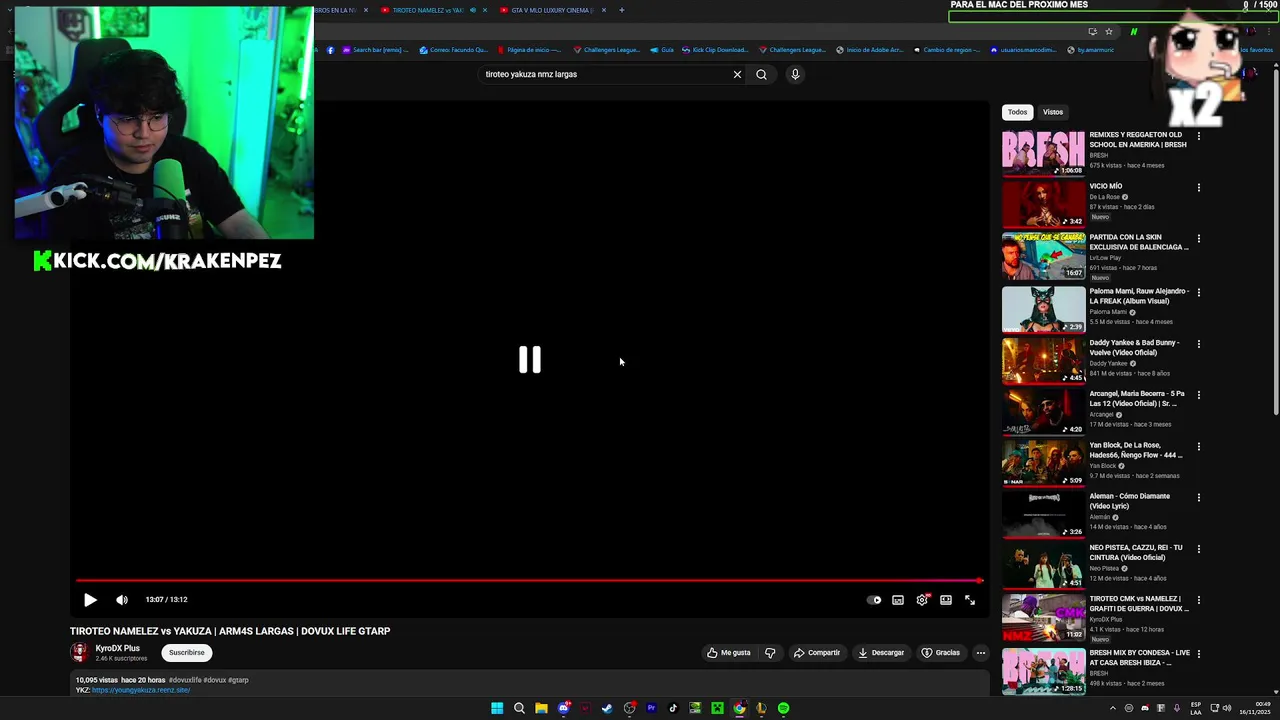
Task: Open Steam from the taskbar
Action: [607, 708]
